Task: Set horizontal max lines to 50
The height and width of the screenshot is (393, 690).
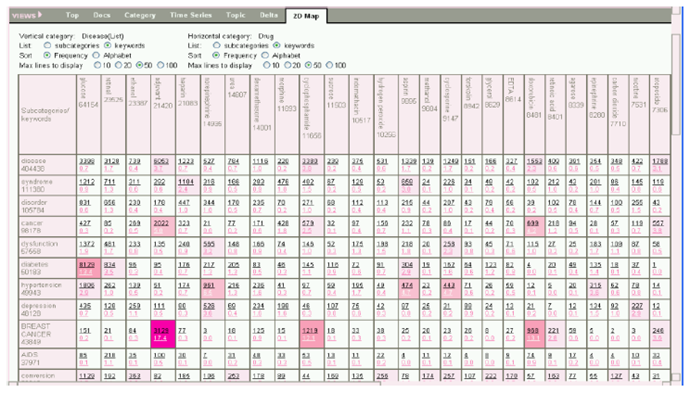Action: tap(308, 65)
